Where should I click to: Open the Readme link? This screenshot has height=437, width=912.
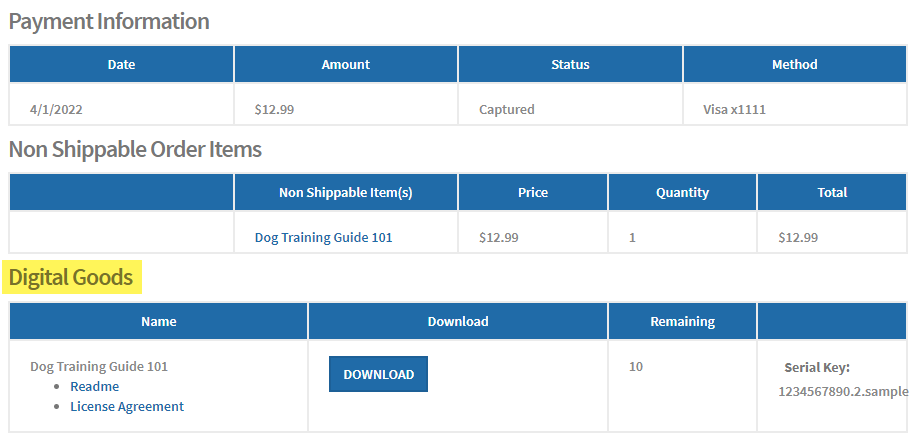tap(94, 386)
